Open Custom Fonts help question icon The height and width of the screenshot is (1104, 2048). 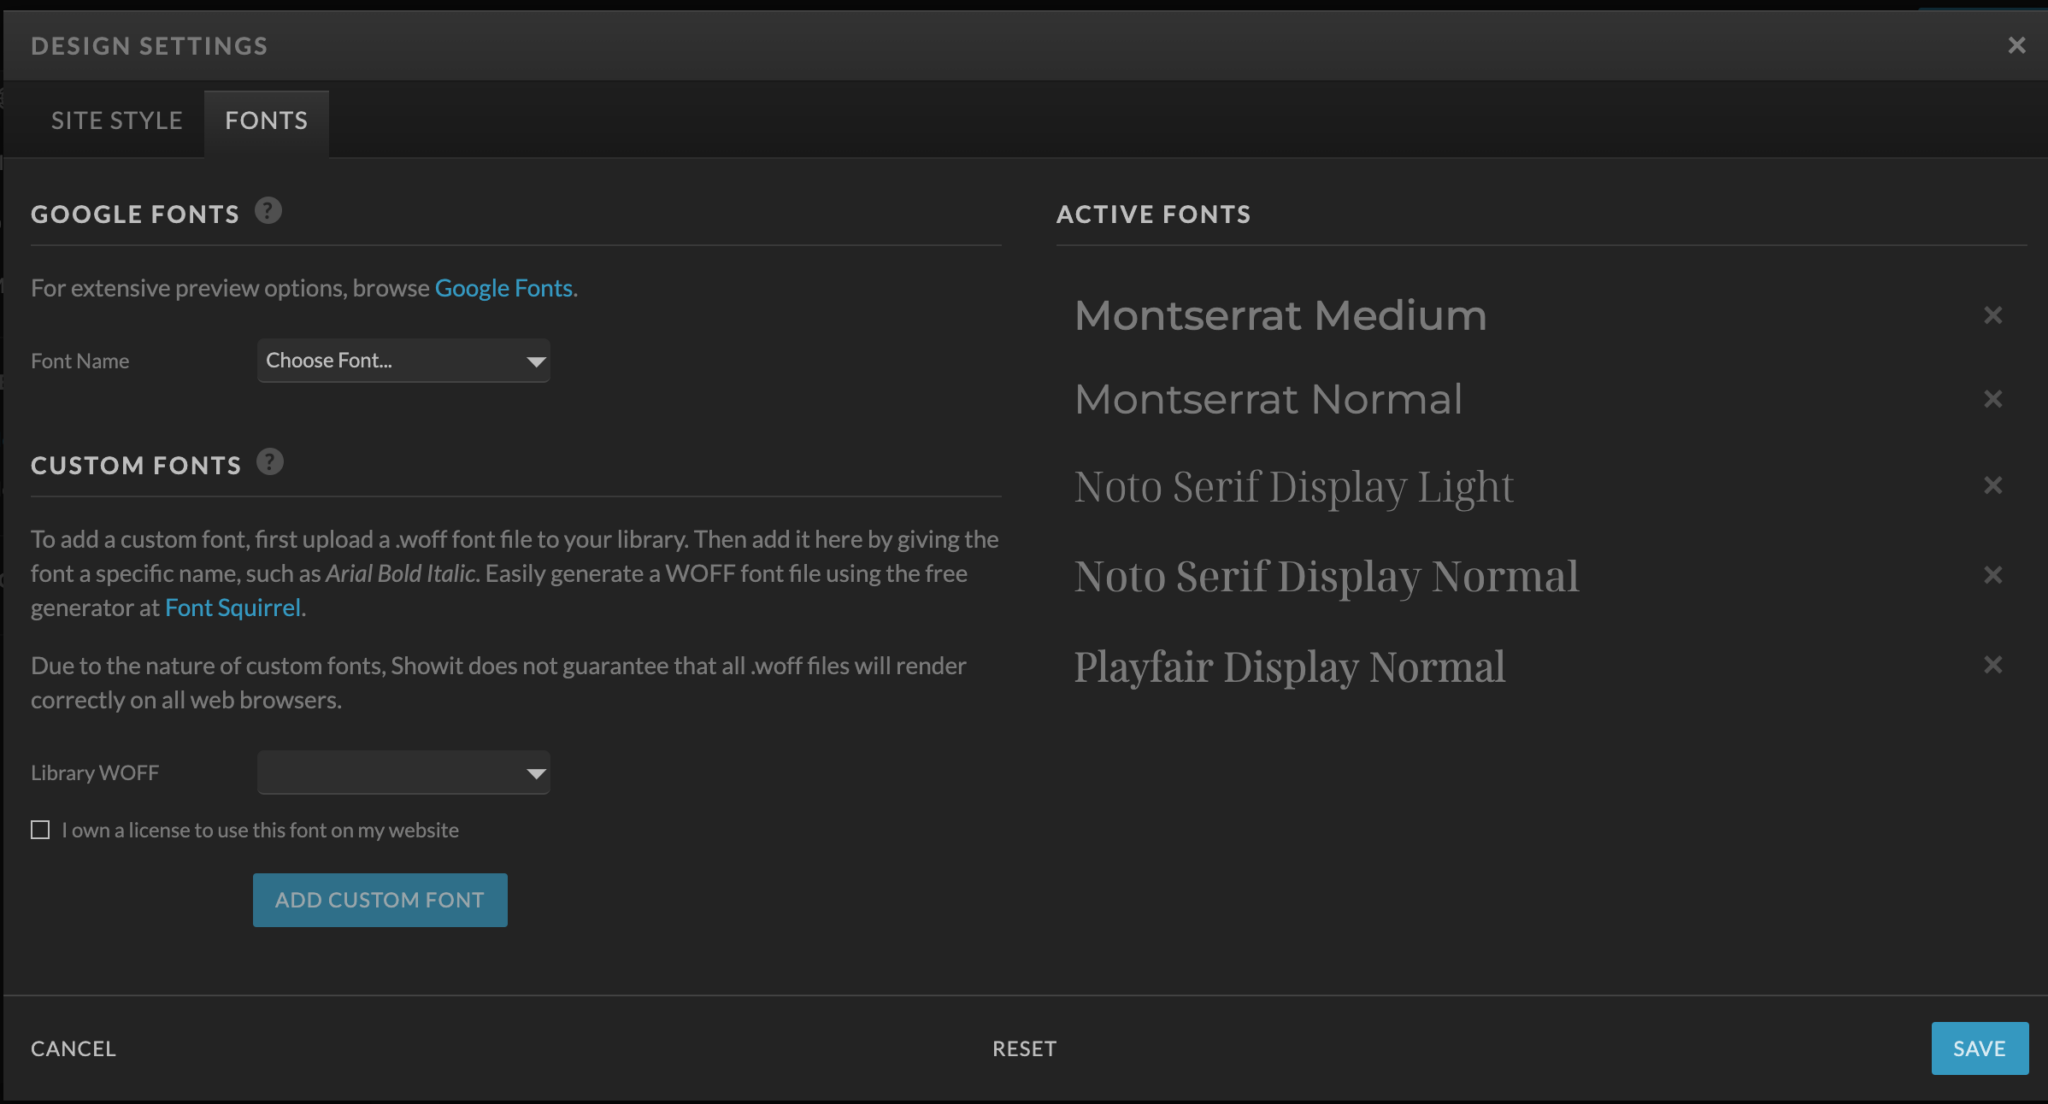click(270, 462)
